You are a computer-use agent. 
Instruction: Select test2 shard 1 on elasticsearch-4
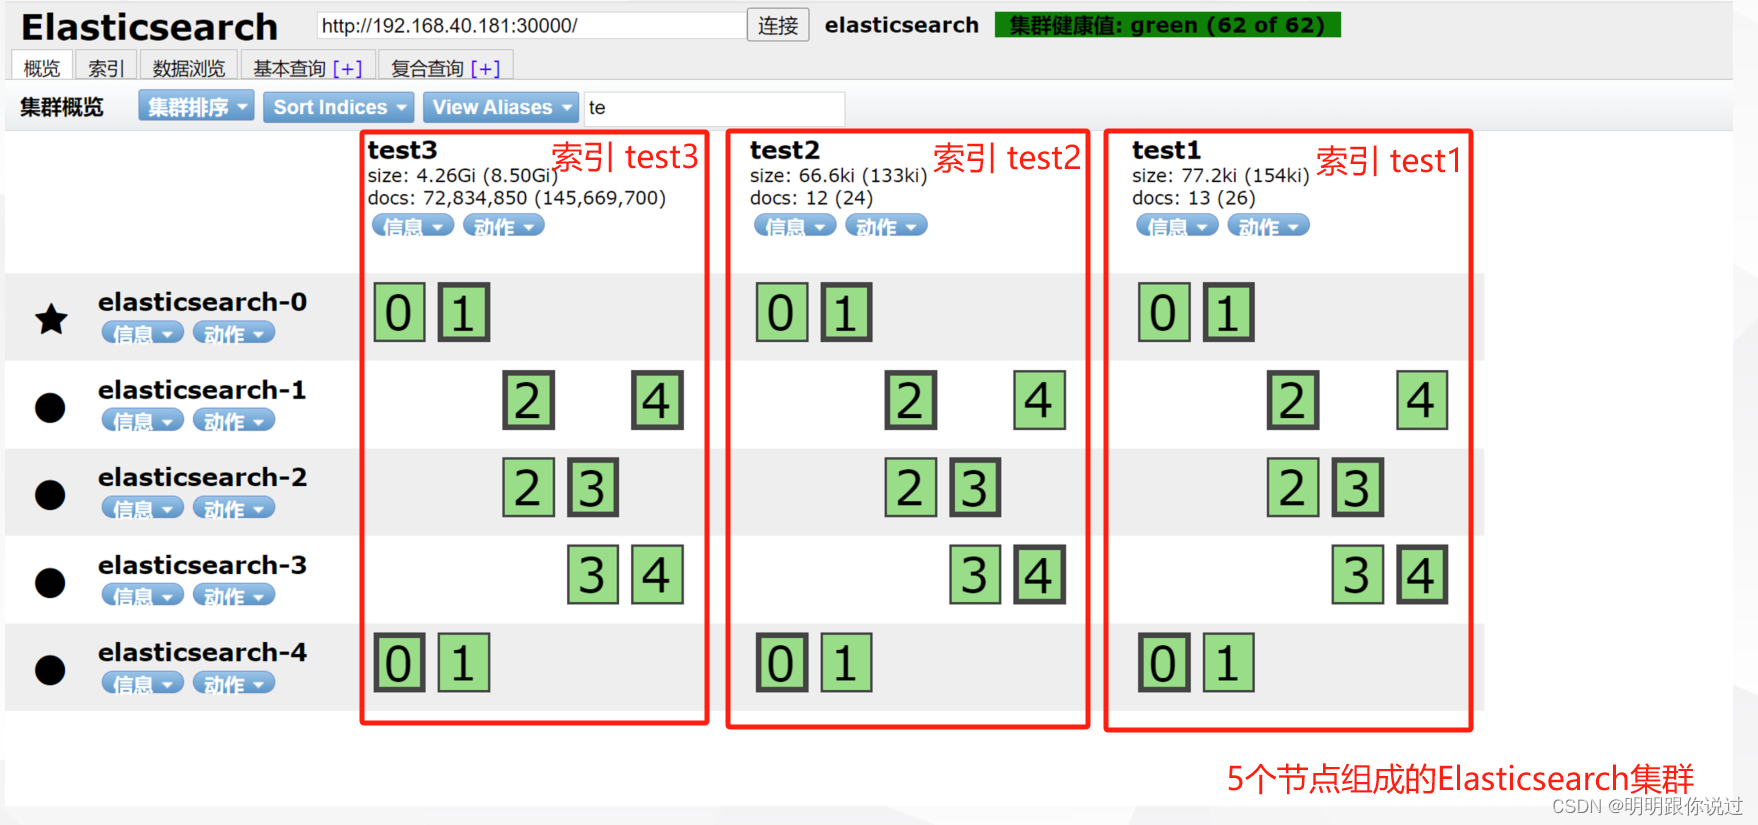(x=846, y=662)
